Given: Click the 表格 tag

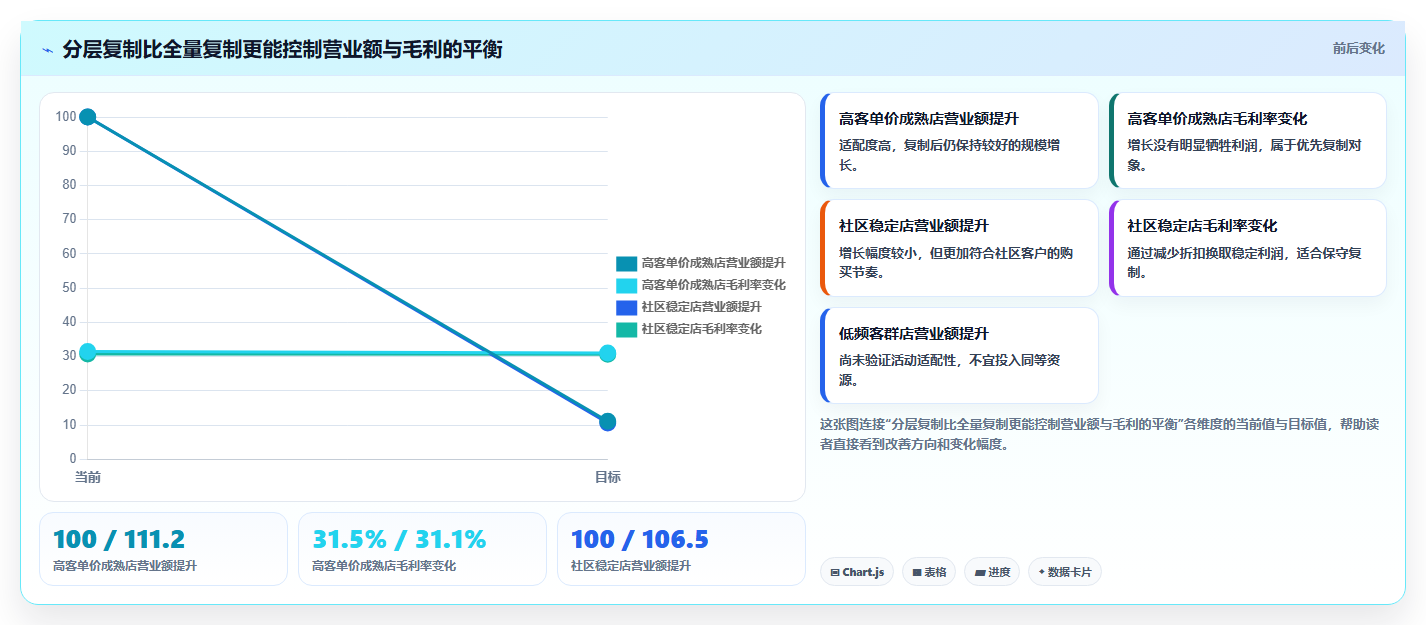Looking at the screenshot, I should tap(929, 572).
